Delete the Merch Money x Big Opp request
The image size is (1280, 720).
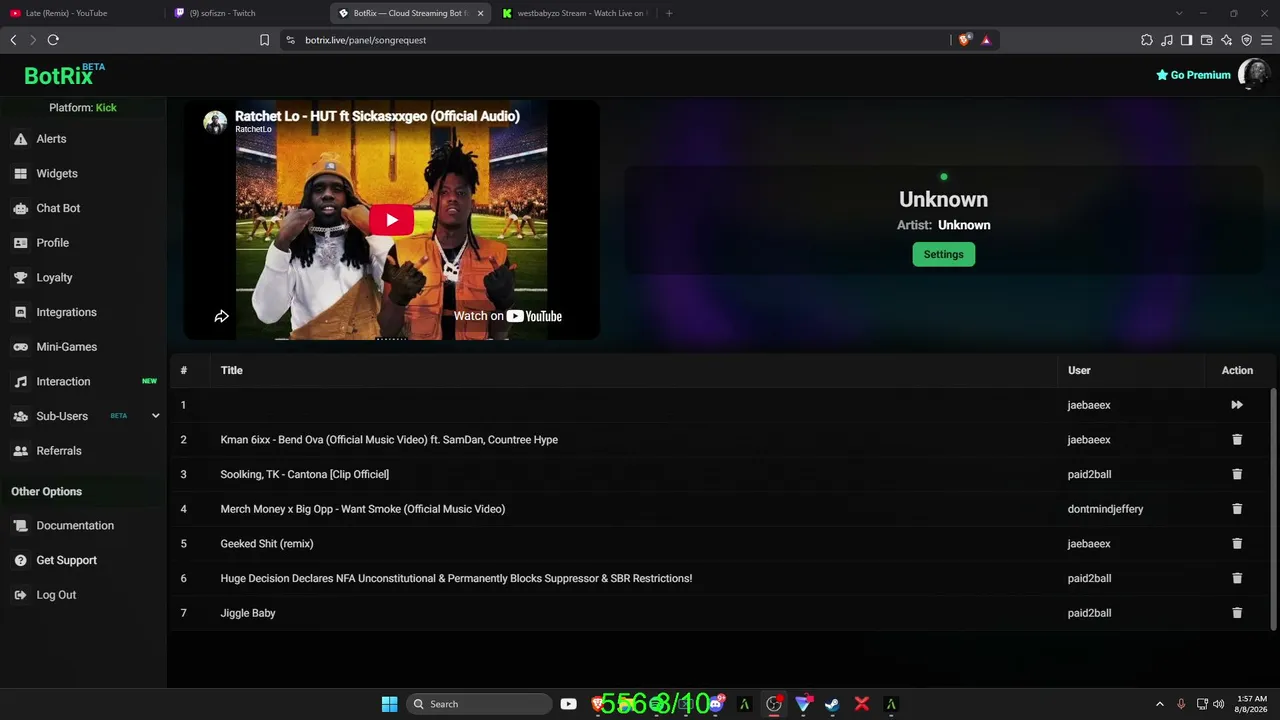1237,509
